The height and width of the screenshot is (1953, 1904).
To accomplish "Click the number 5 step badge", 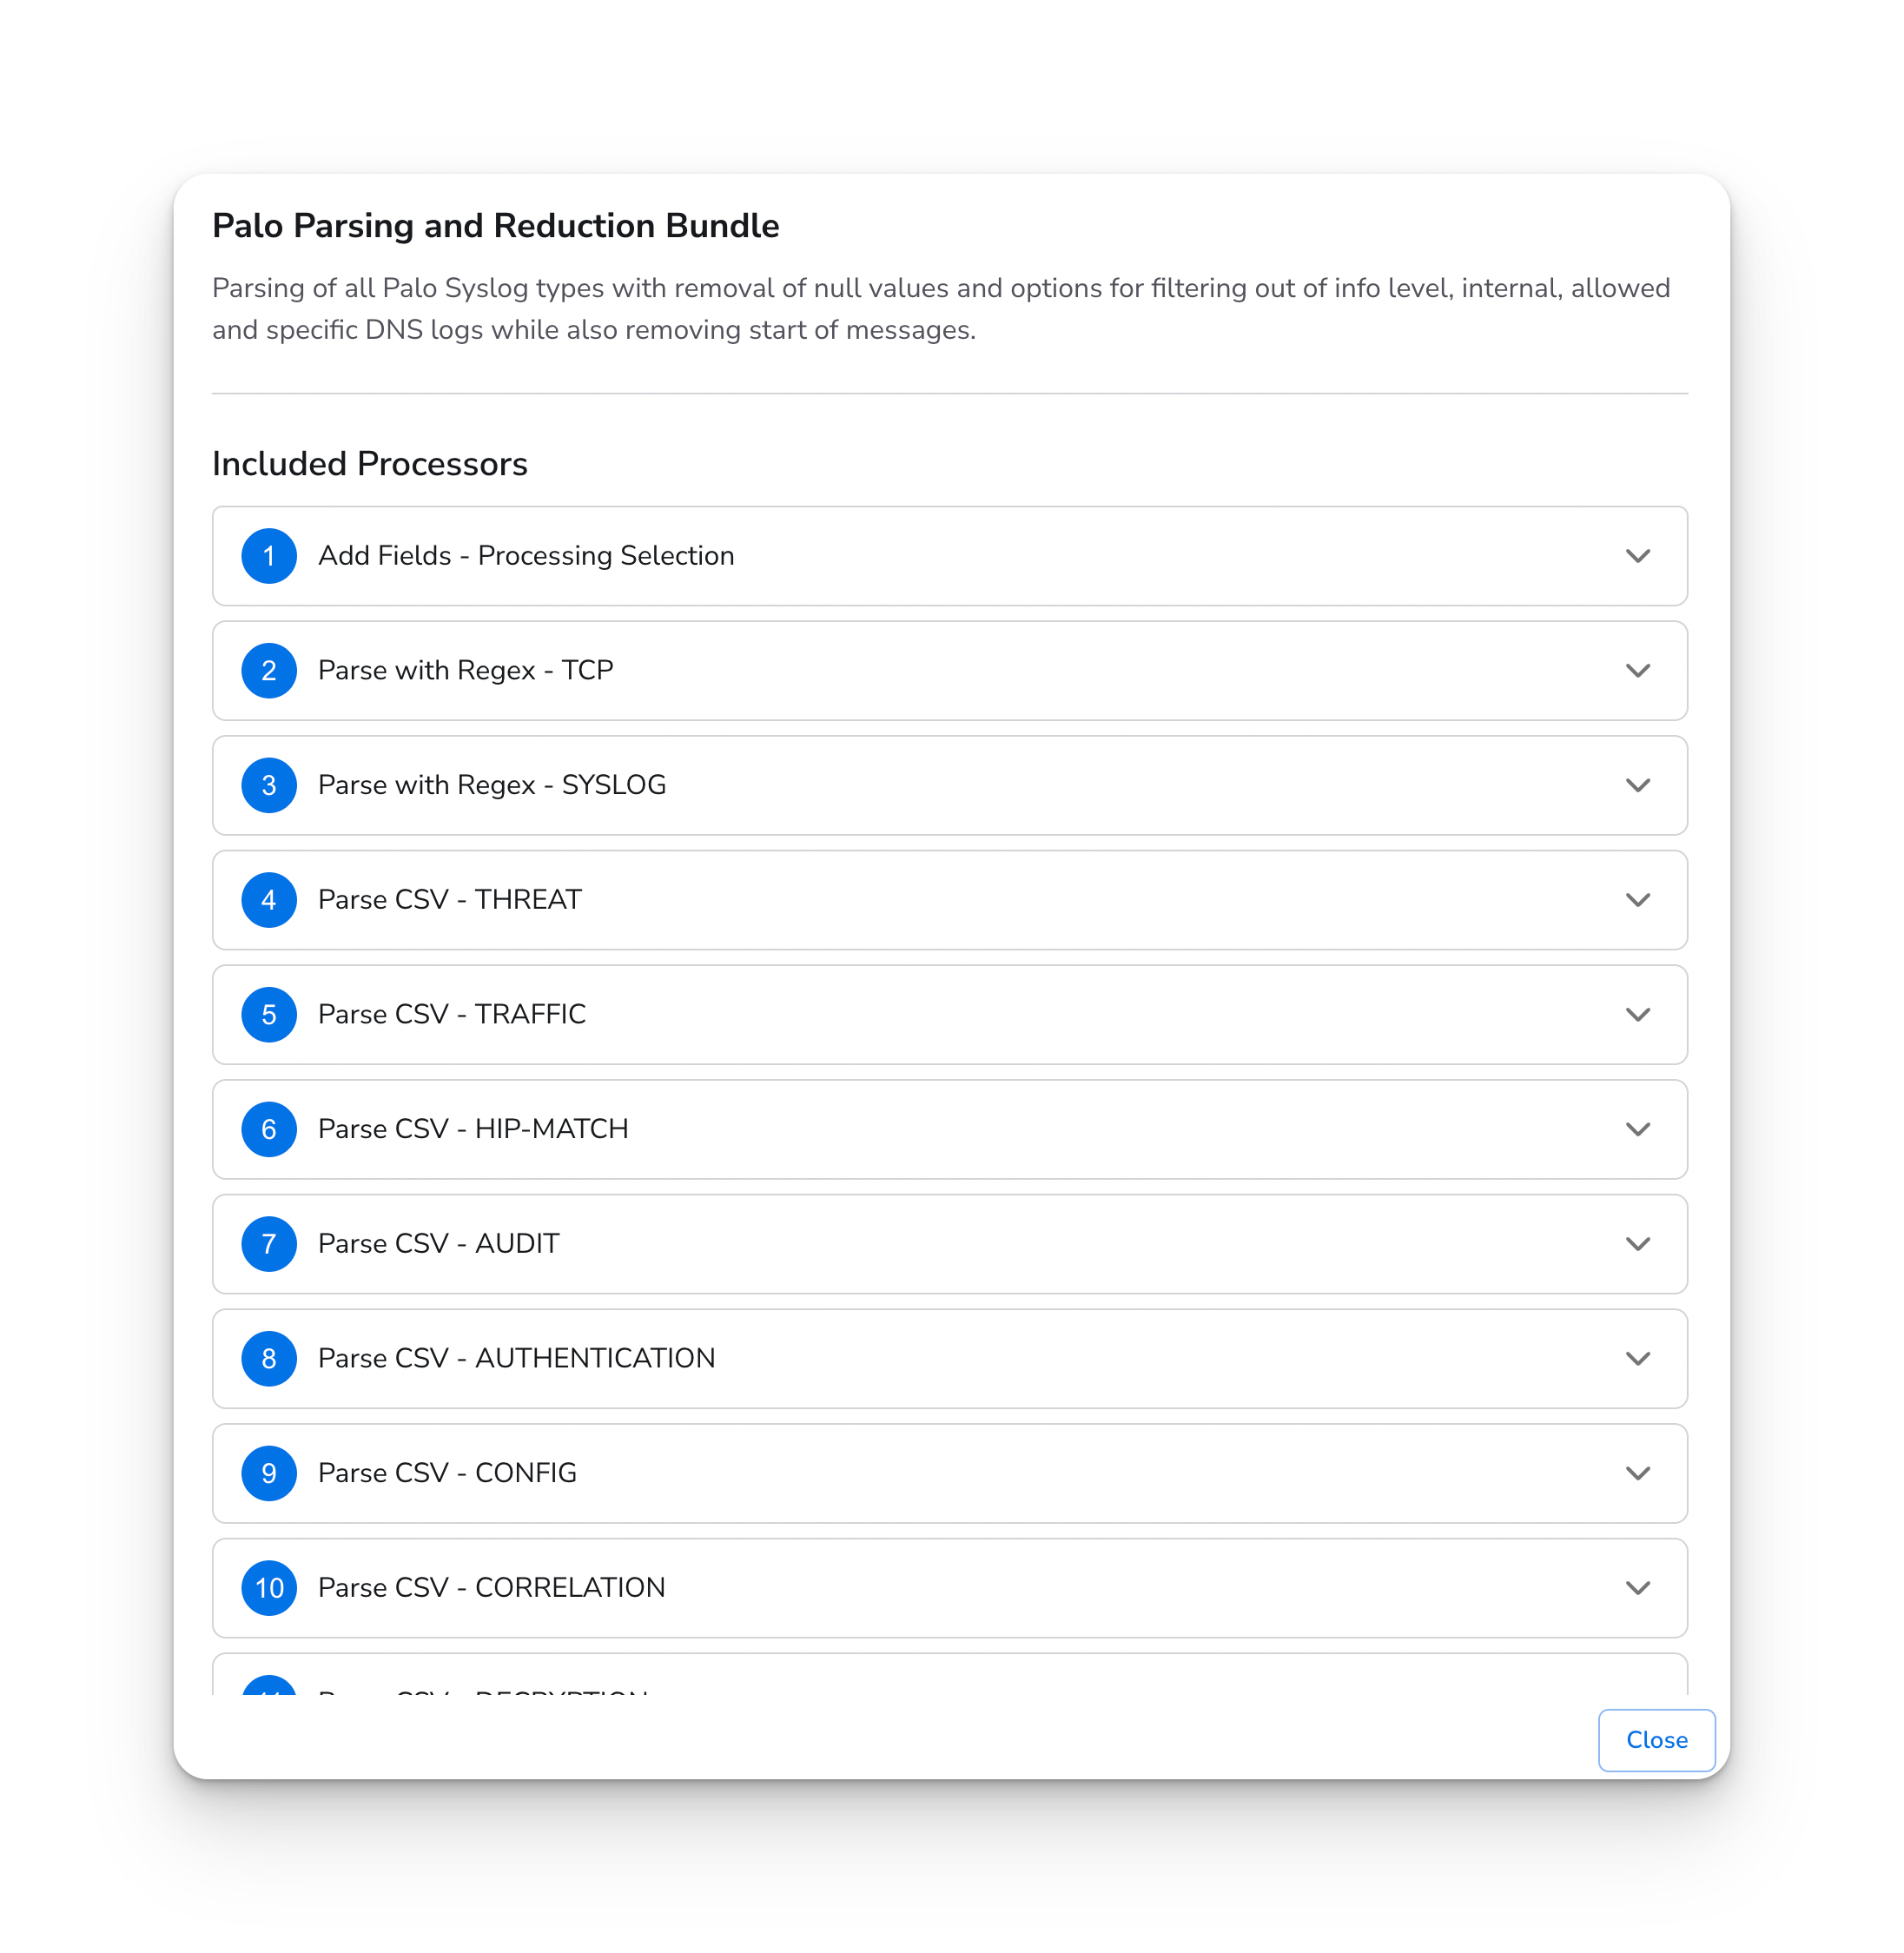I will 269,1015.
